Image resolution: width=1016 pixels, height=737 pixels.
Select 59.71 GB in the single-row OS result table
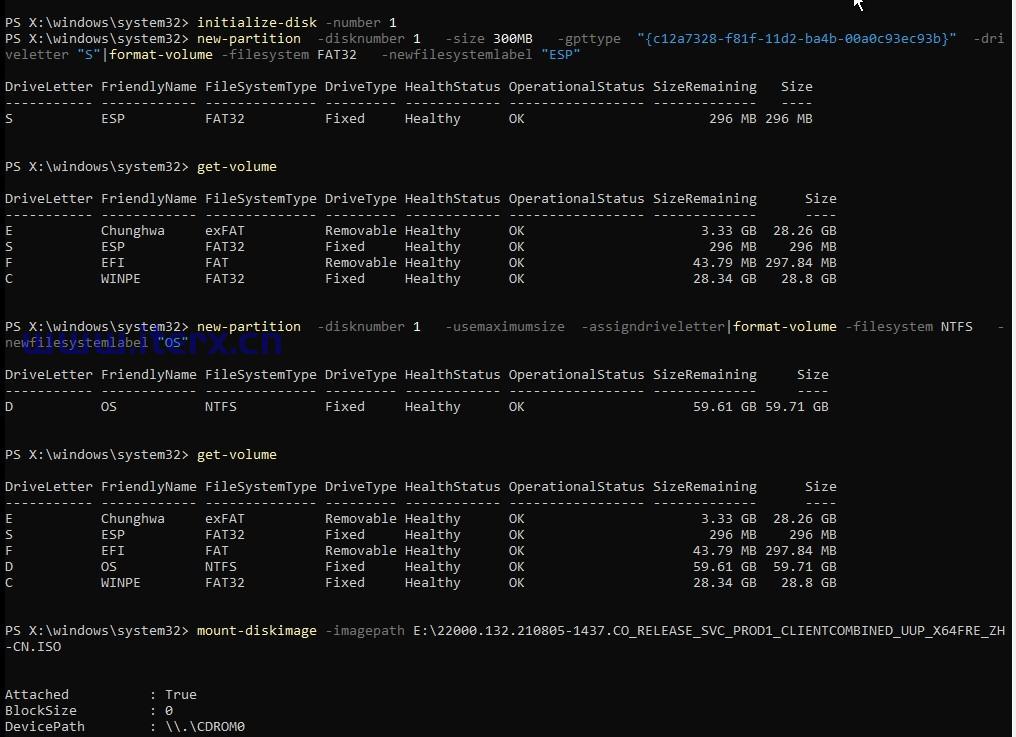pos(796,406)
